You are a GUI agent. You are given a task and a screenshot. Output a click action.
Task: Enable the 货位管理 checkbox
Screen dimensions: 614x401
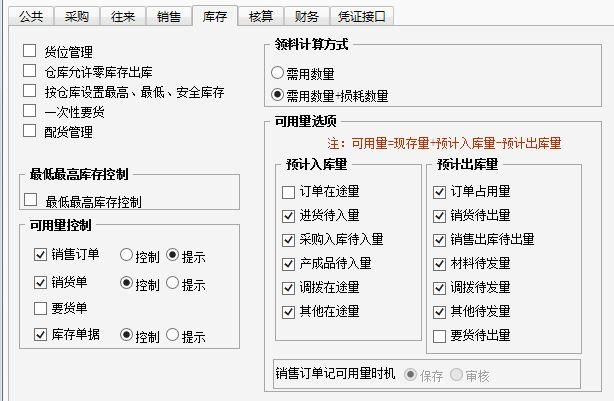[x=29, y=51]
